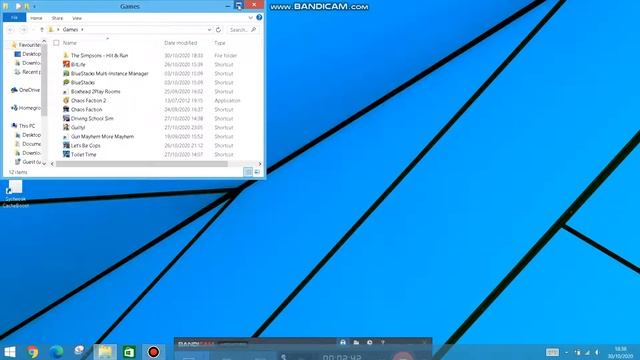Click the 'Application' type cell
Viewport: 640px width, 360px height.
[x=227, y=100]
